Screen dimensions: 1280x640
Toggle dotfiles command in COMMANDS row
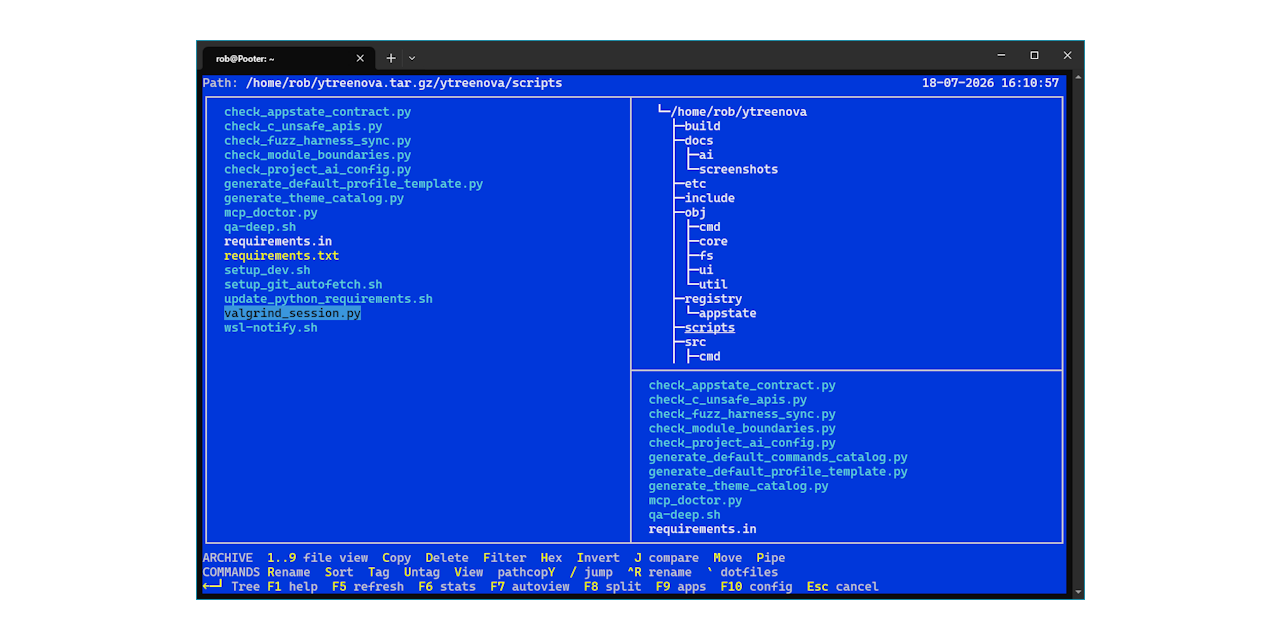[742, 573]
